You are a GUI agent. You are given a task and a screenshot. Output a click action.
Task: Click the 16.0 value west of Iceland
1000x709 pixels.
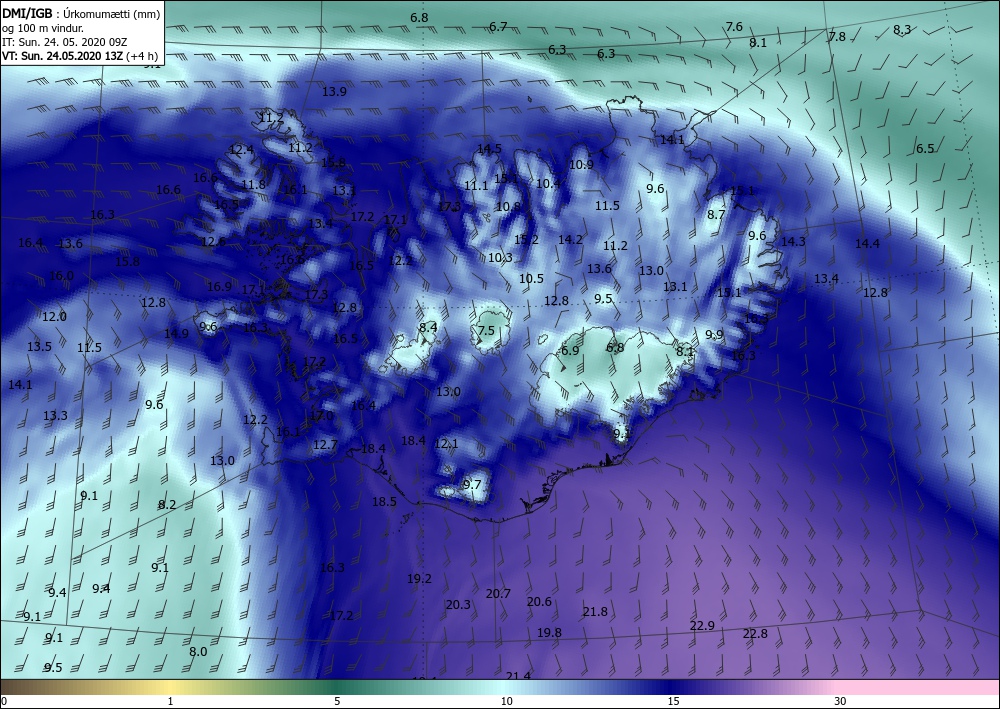pos(61,276)
